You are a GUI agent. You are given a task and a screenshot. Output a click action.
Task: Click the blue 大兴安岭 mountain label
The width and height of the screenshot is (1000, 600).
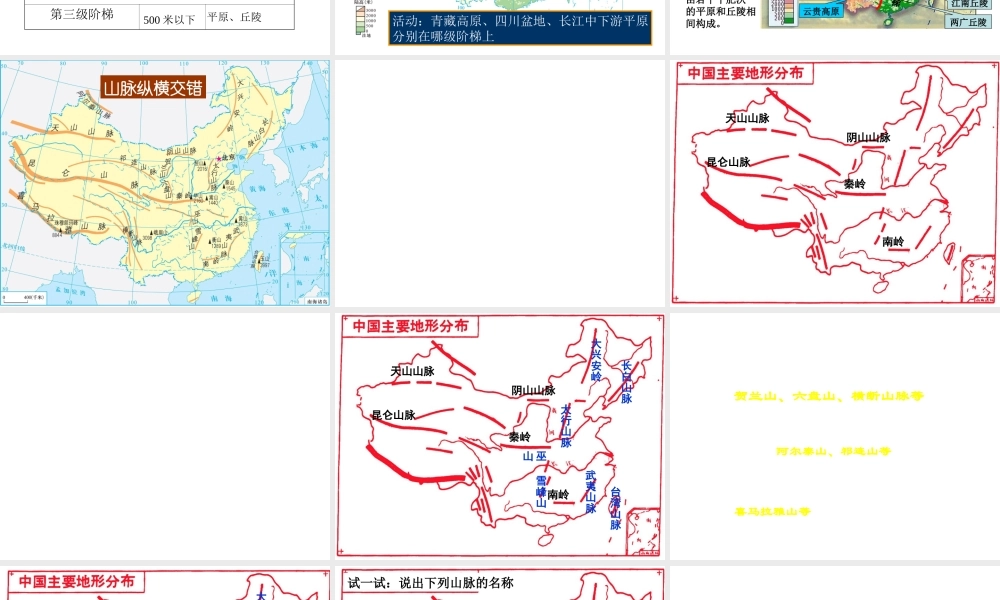[x=596, y=360]
